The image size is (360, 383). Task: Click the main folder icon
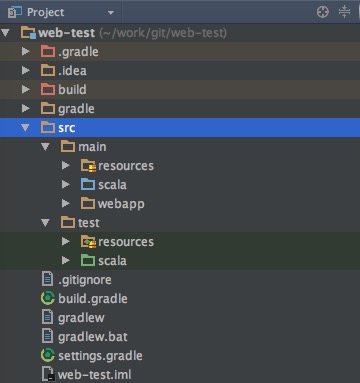(68, 146)
